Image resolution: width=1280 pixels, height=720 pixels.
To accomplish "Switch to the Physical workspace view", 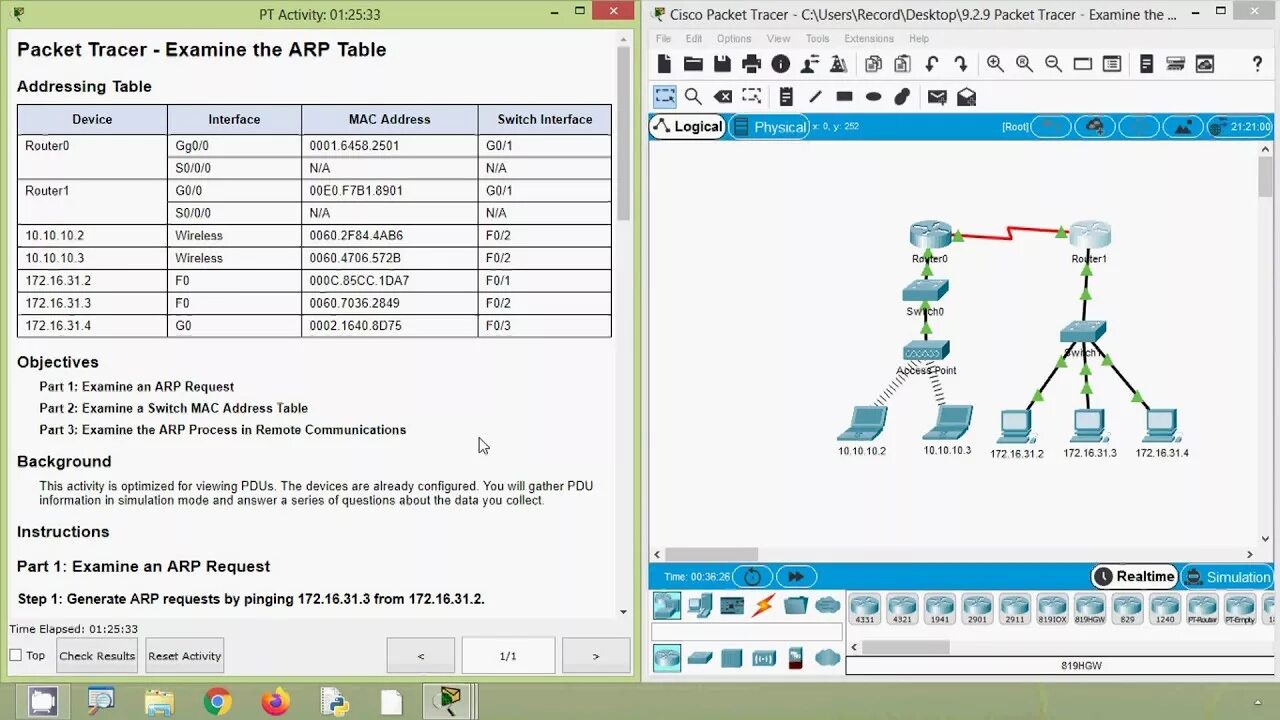I will click(769, 127).
